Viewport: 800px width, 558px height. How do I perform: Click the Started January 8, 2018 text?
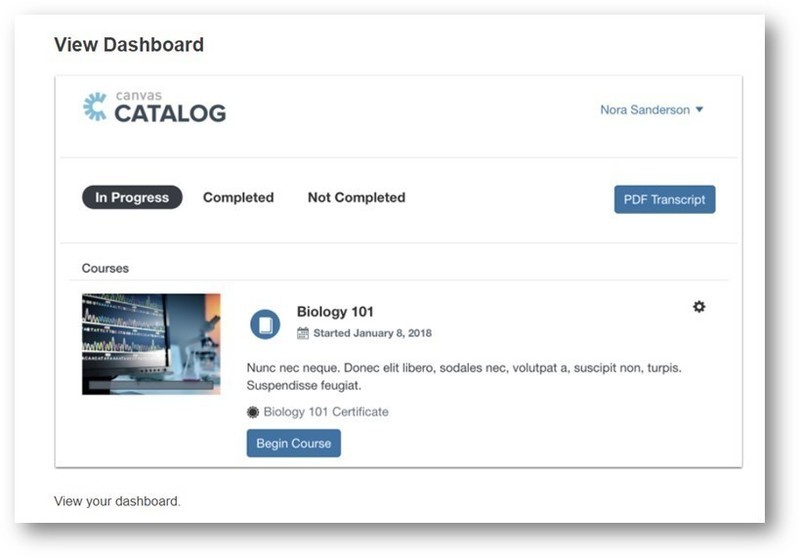tap(372, 333)
